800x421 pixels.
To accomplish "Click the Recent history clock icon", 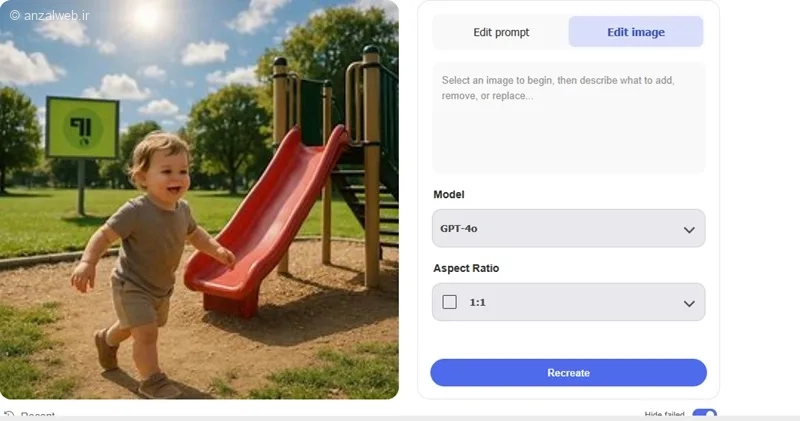I will pos(9,414).
